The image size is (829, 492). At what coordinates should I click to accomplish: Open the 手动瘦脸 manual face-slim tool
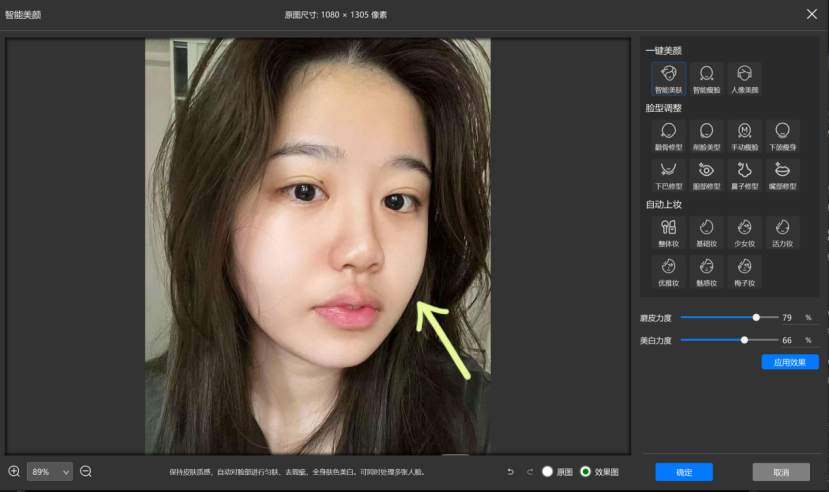tap(744, 136)
